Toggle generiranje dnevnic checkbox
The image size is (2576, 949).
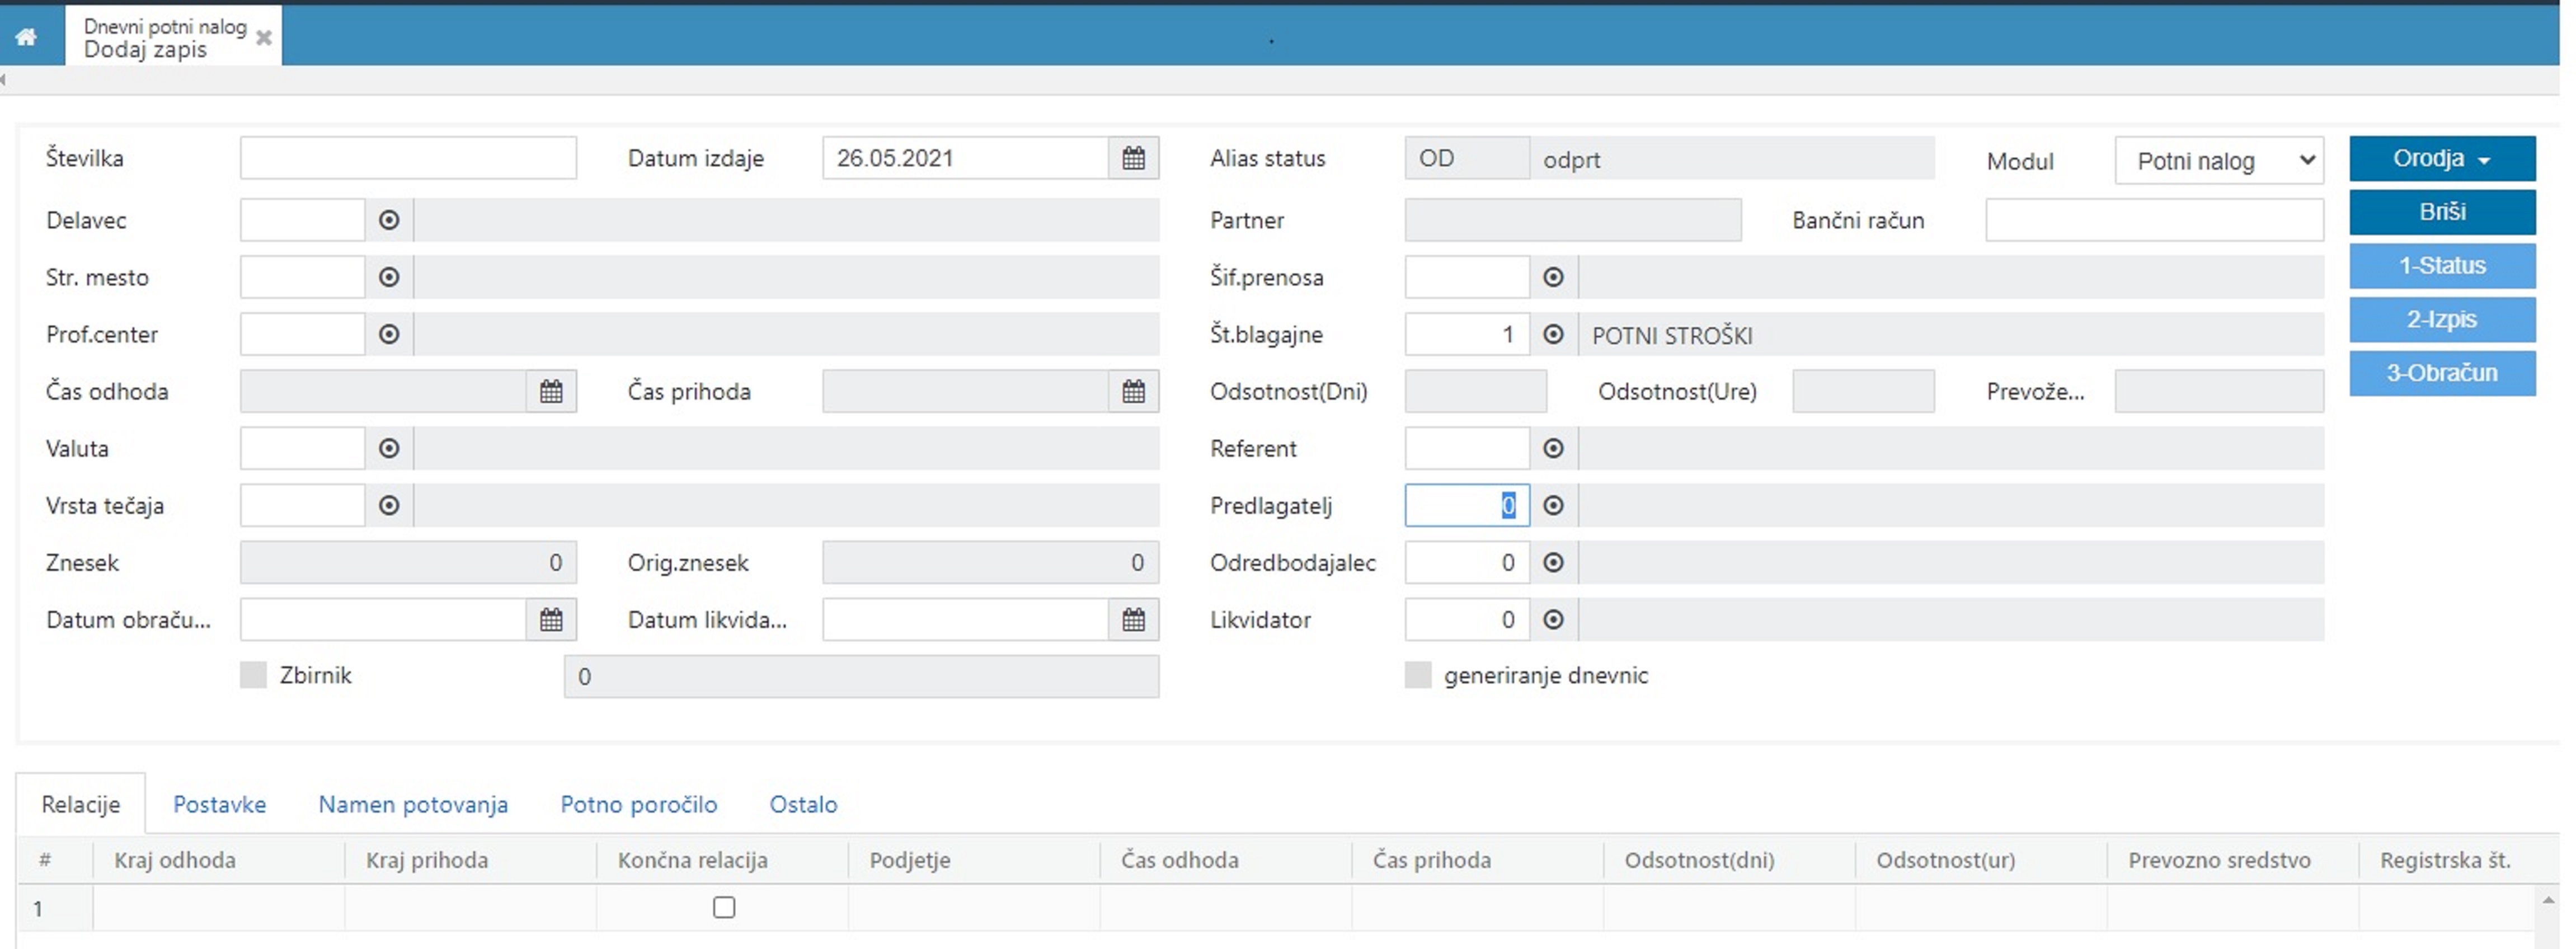1418,675
